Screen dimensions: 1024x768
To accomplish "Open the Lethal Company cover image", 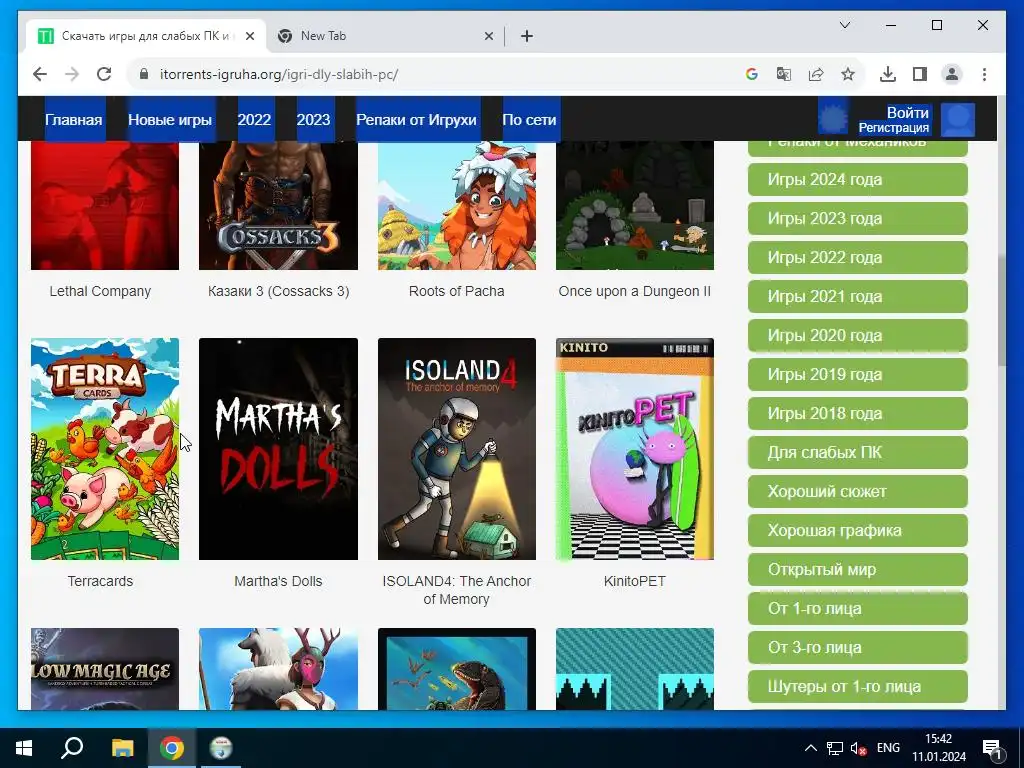I will pos(104,206).
